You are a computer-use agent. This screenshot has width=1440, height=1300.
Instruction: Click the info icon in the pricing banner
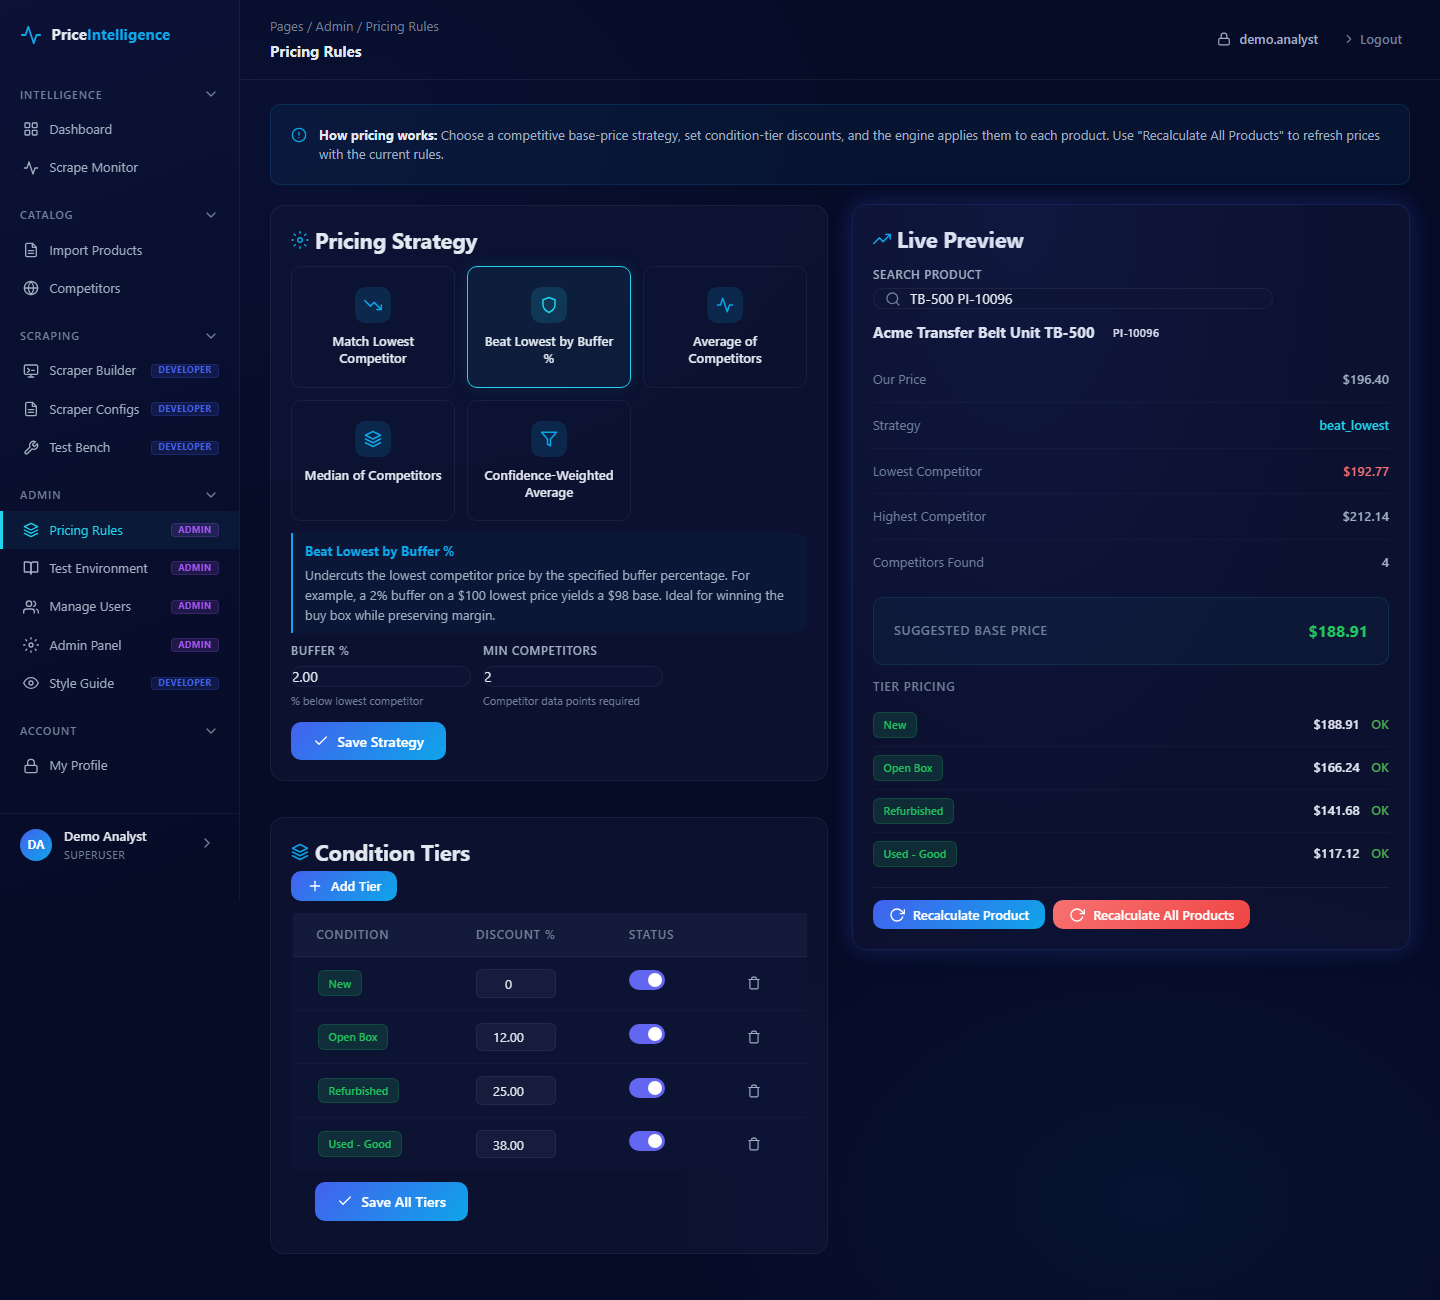pos(299,135)
